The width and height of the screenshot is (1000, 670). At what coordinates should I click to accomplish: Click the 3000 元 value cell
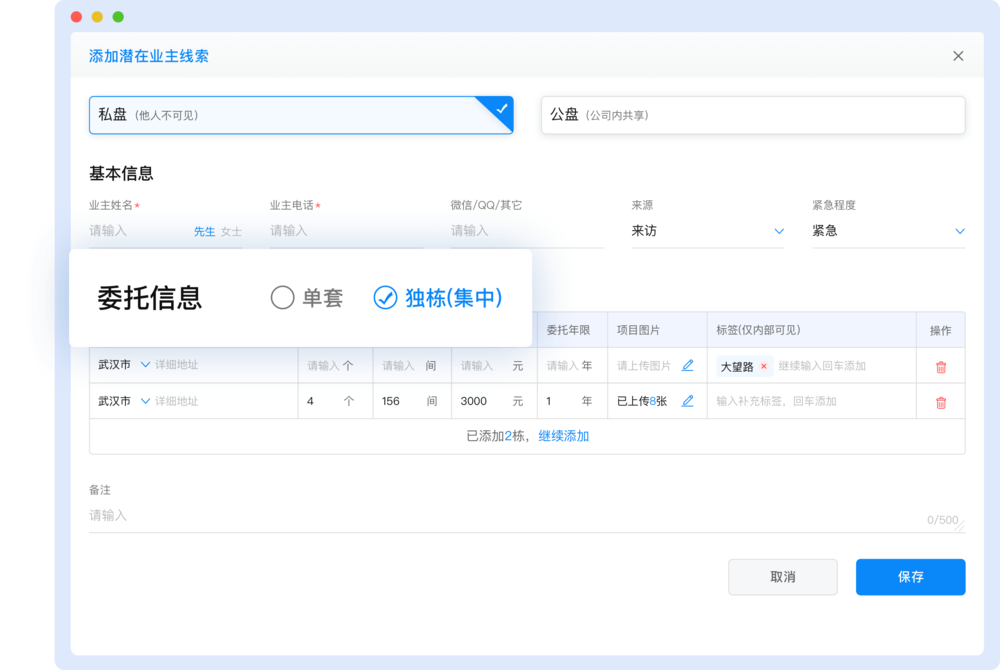pos(494,401)
